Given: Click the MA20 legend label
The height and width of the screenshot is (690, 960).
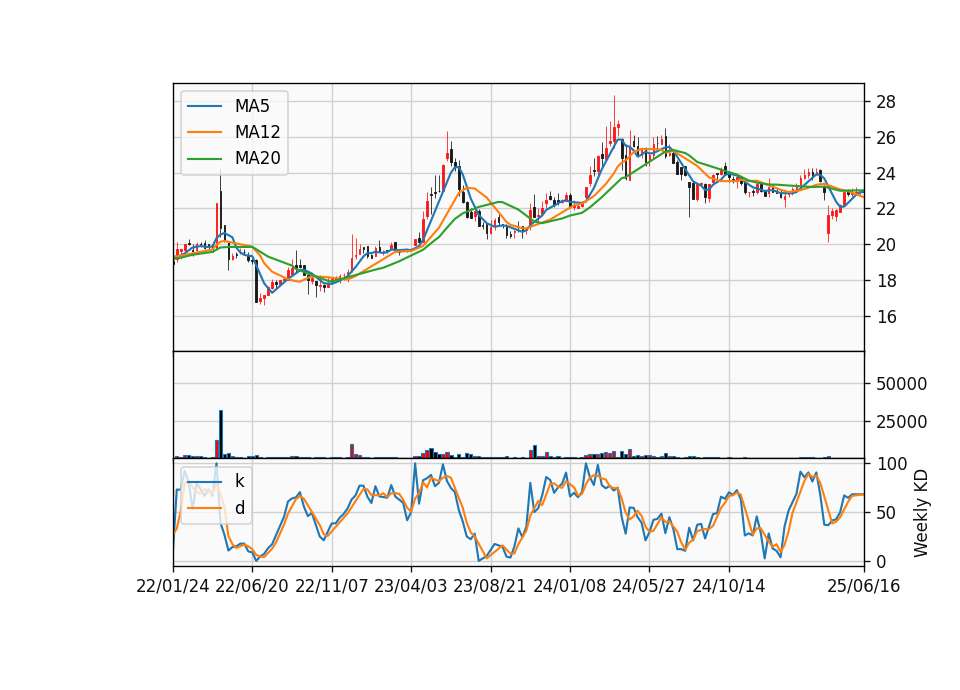Looking at the screenshot, I should (257, 158).
